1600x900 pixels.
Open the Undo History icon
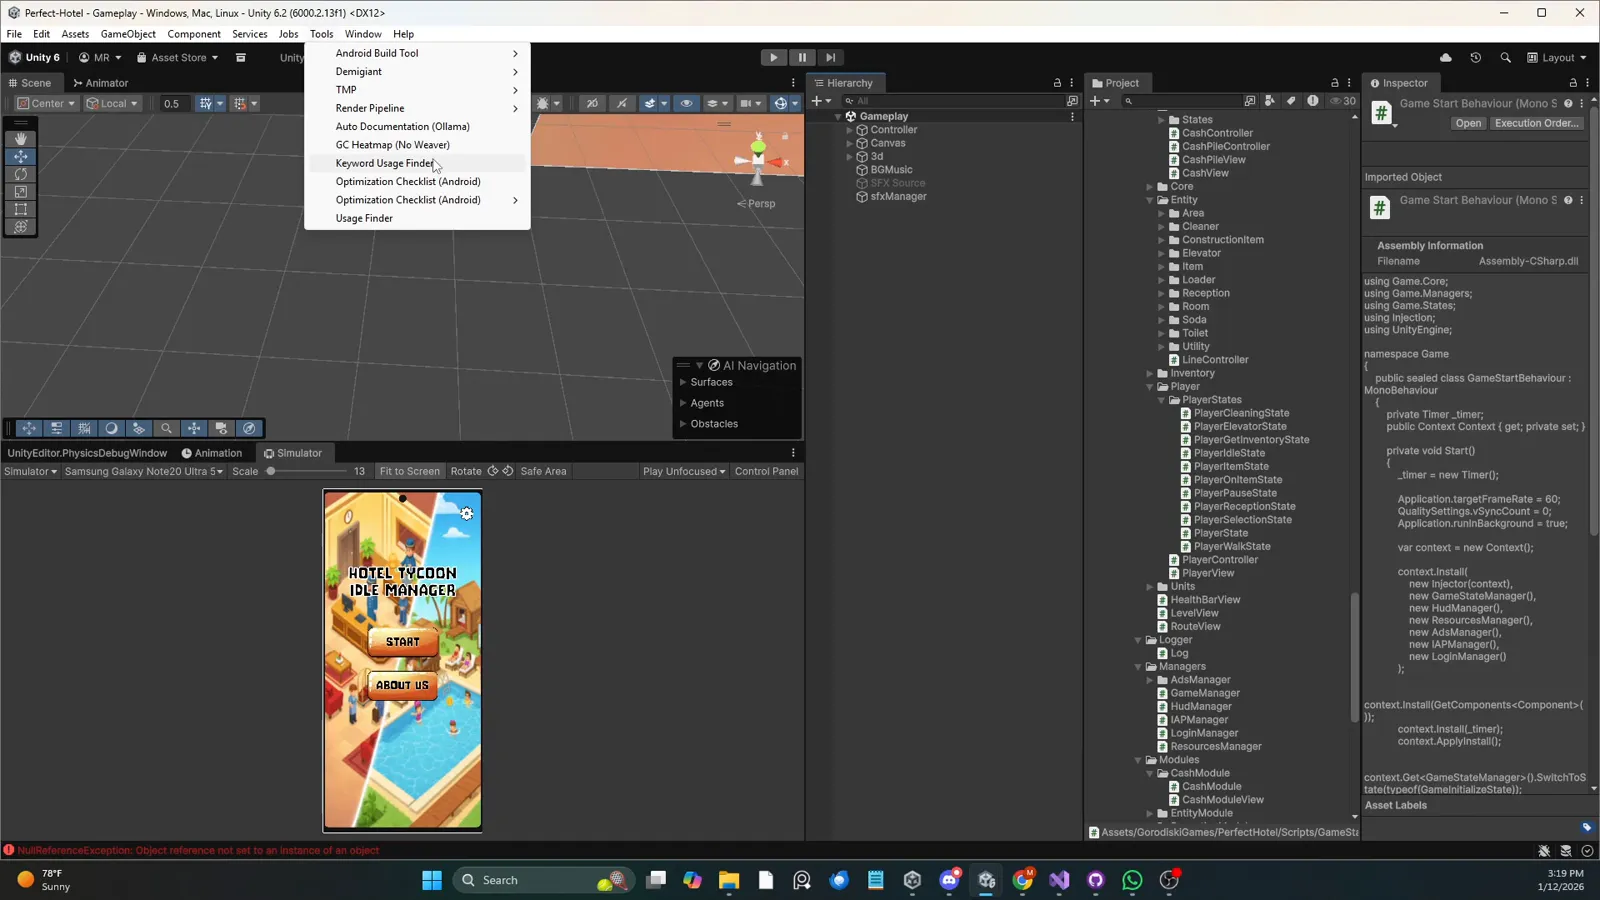(1476, 58)
